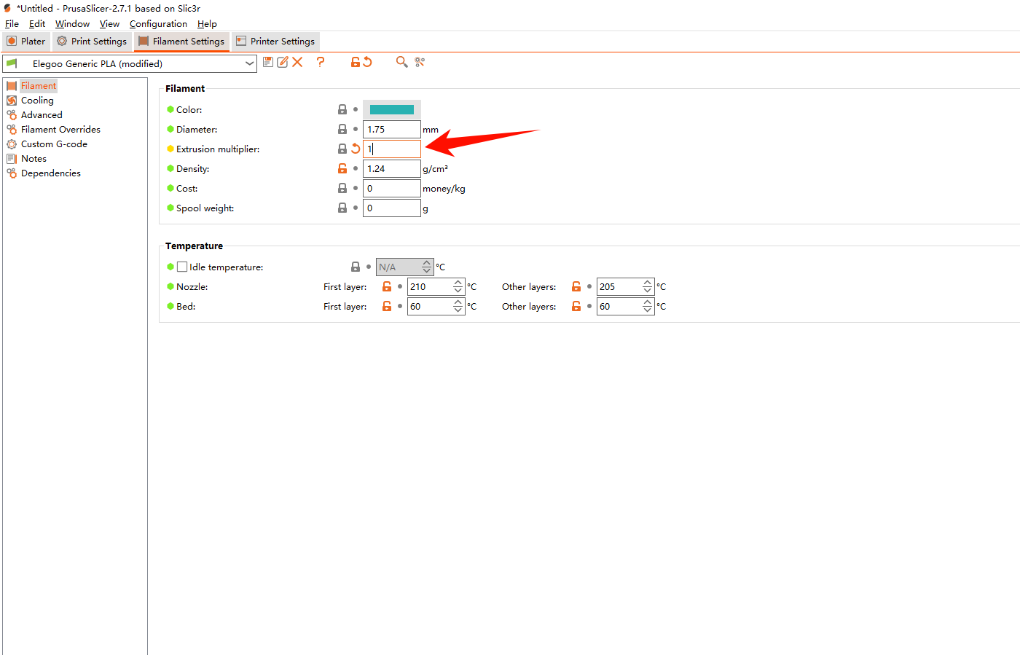The height and width of the screenshot is (655, 1020).
Task: Click the save preset icon
Action: click(x=268, y=62)
